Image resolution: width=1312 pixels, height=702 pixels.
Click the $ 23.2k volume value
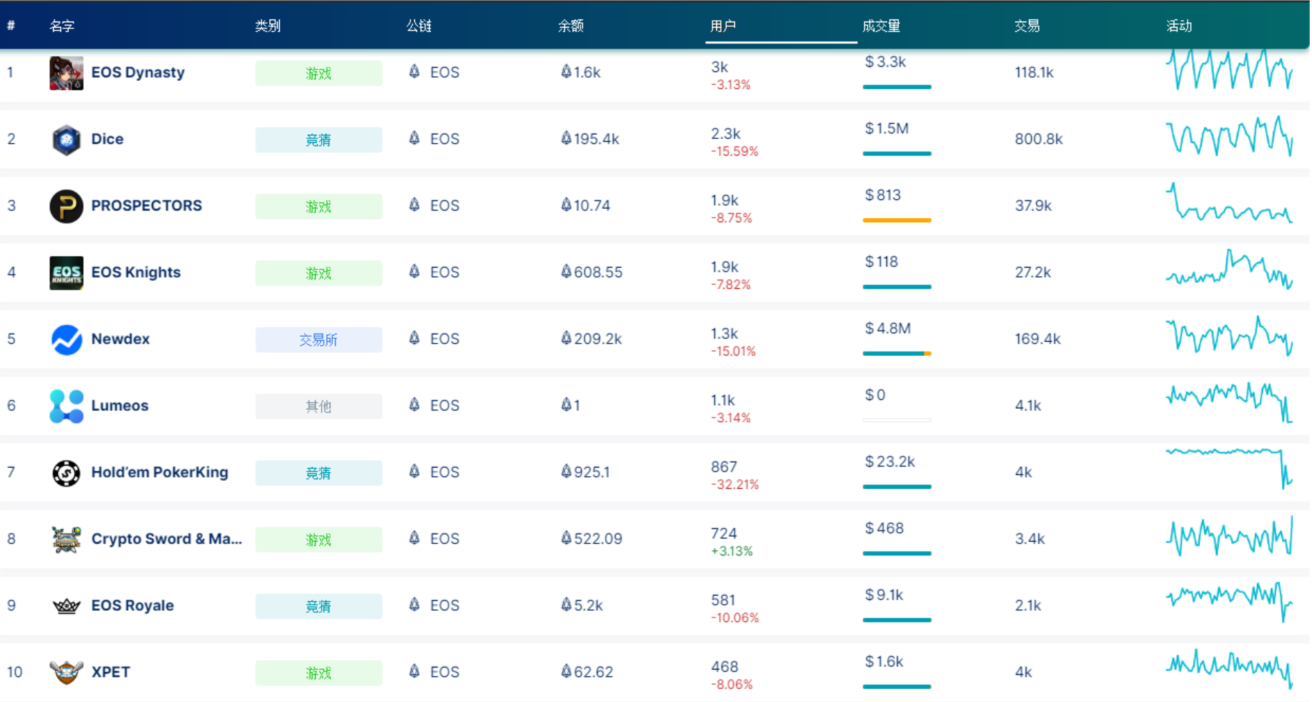click(x=890, y=462)
